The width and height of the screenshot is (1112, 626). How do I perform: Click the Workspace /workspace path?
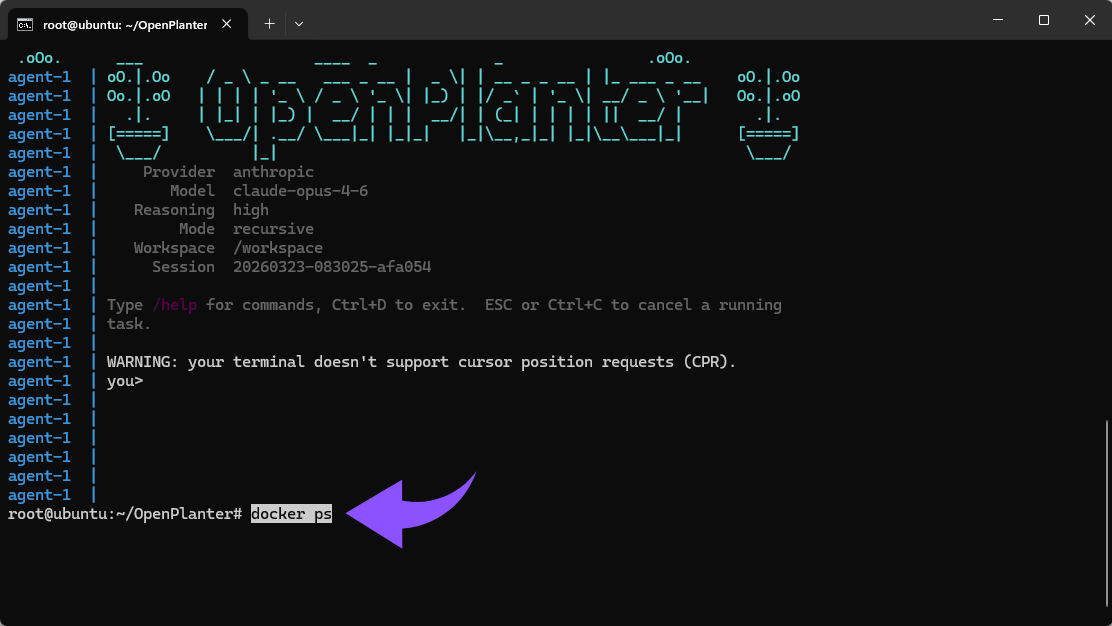[277, 247]
